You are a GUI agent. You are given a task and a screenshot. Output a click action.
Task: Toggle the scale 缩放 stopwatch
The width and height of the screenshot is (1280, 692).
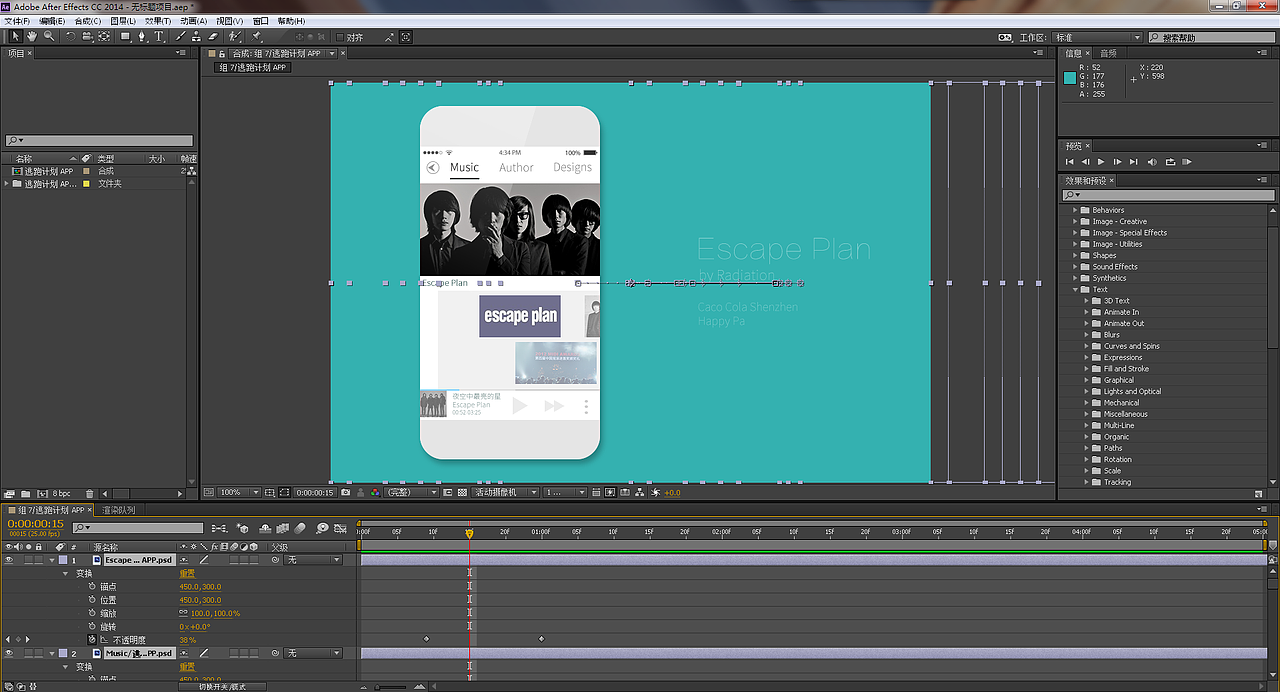pyautogui.click(x=92, y=613)
